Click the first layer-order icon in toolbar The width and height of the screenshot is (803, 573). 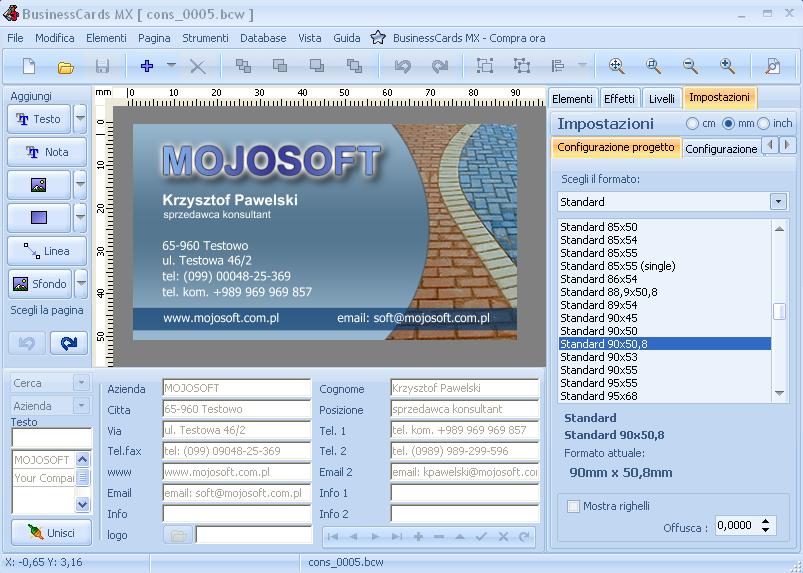click(x=243, y=66)
